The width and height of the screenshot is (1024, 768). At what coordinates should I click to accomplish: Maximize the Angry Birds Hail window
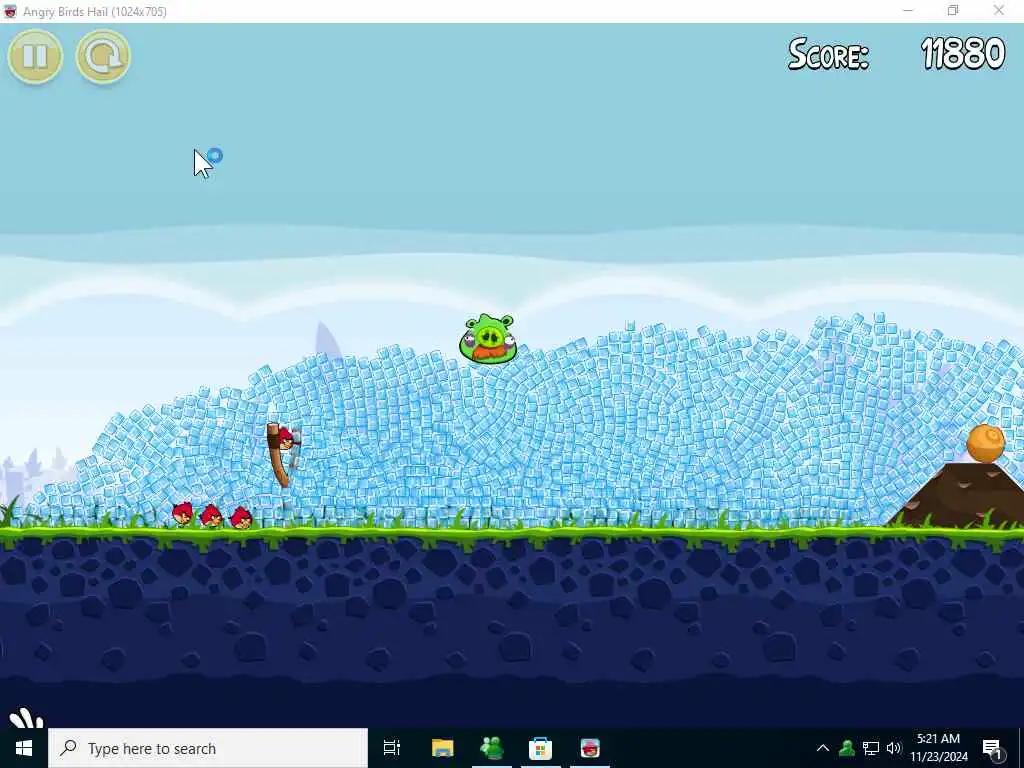(x=953, y=10)
